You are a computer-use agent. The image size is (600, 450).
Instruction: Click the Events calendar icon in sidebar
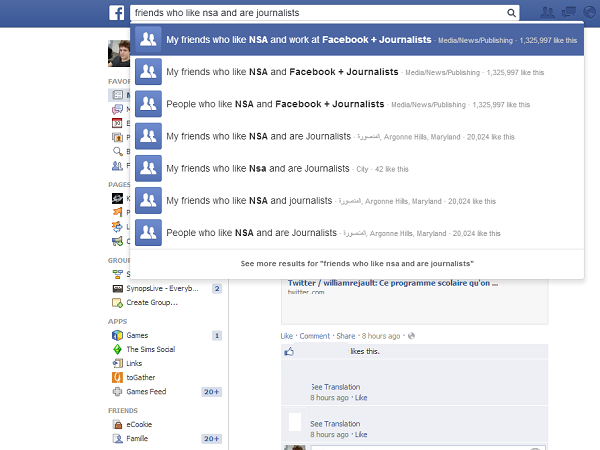pos(117,123)
